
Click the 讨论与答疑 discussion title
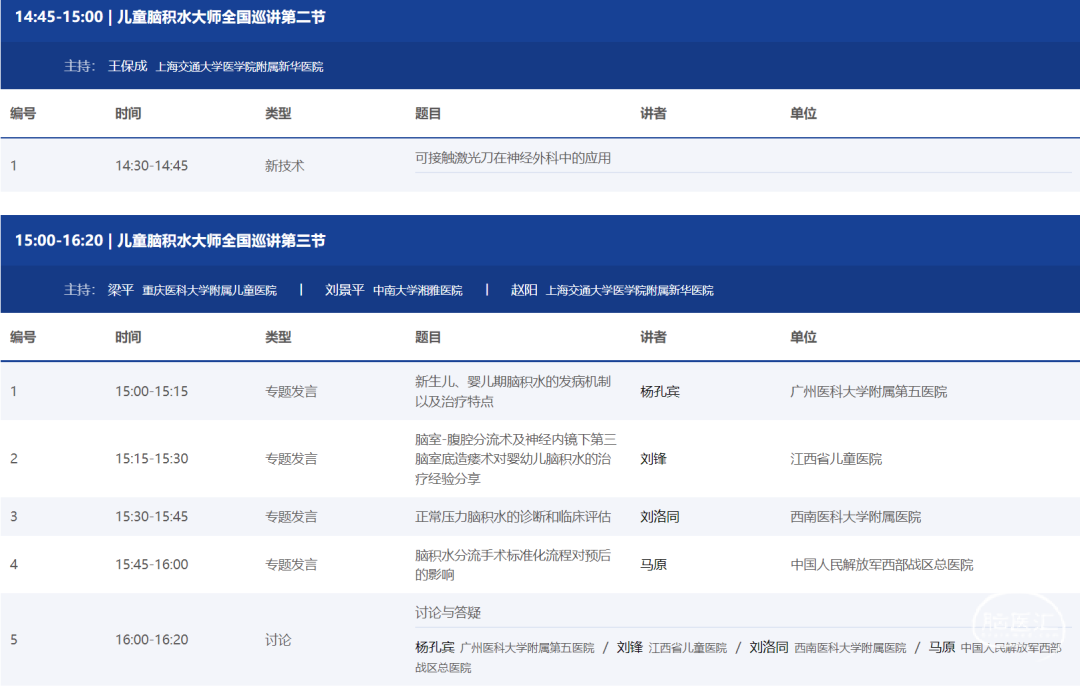[x=448, y=612]
